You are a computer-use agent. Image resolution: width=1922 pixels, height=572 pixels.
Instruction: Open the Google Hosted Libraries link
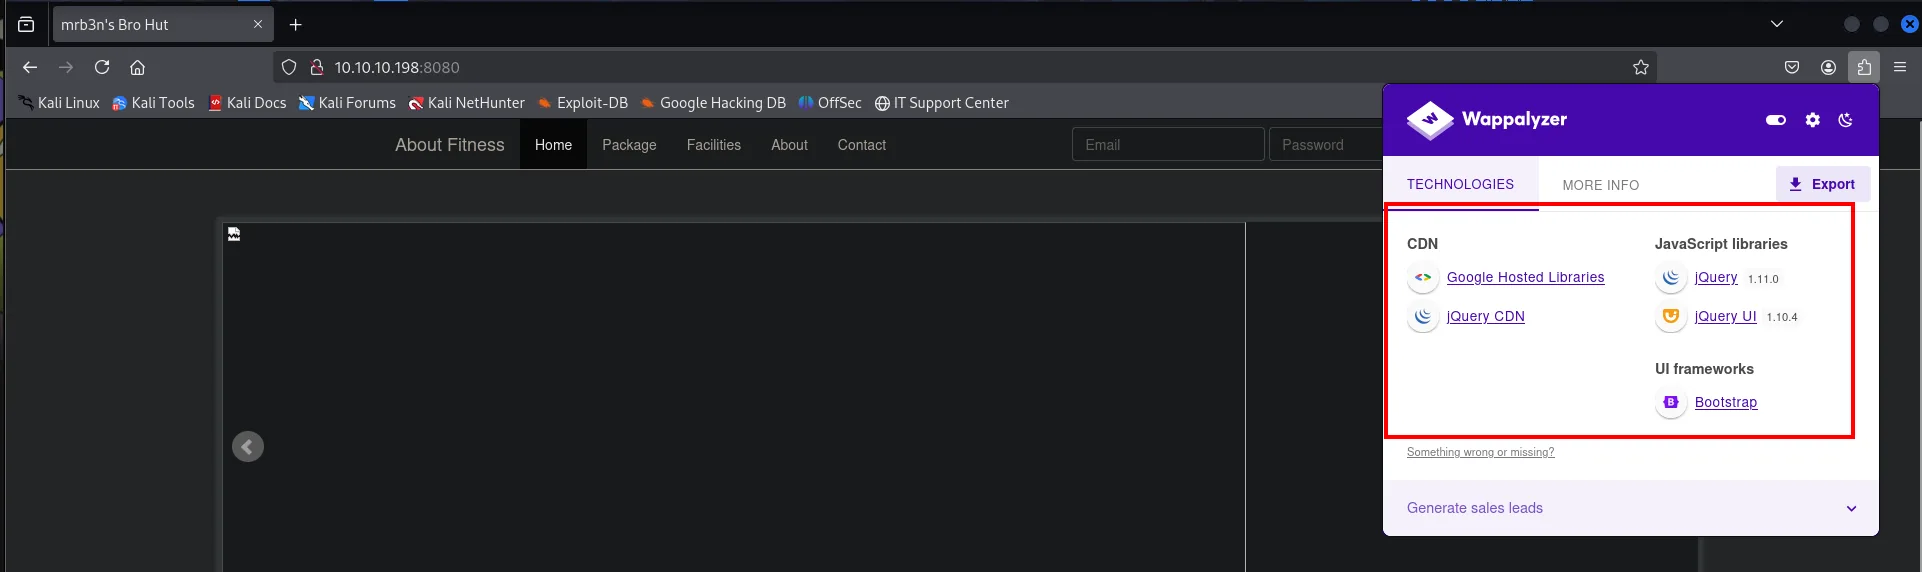coord(1525,277)
